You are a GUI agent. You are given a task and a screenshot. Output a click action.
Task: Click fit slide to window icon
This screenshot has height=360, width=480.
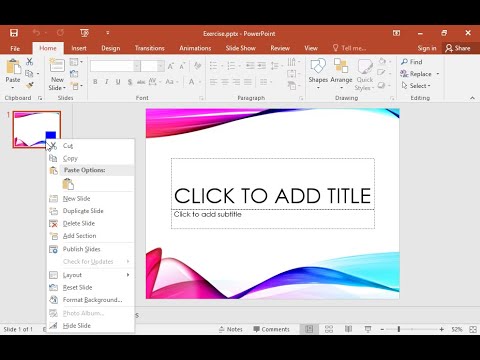[x=473, y=329]
